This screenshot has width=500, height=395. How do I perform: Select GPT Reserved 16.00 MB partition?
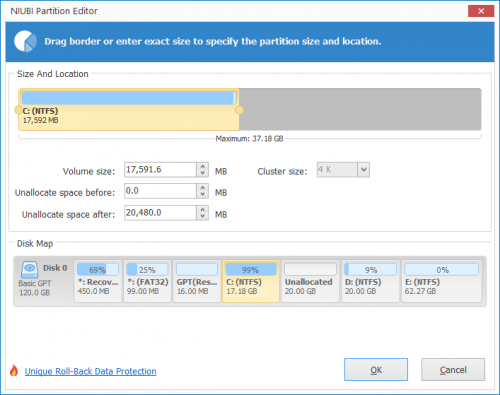click(x=197, y=281)
